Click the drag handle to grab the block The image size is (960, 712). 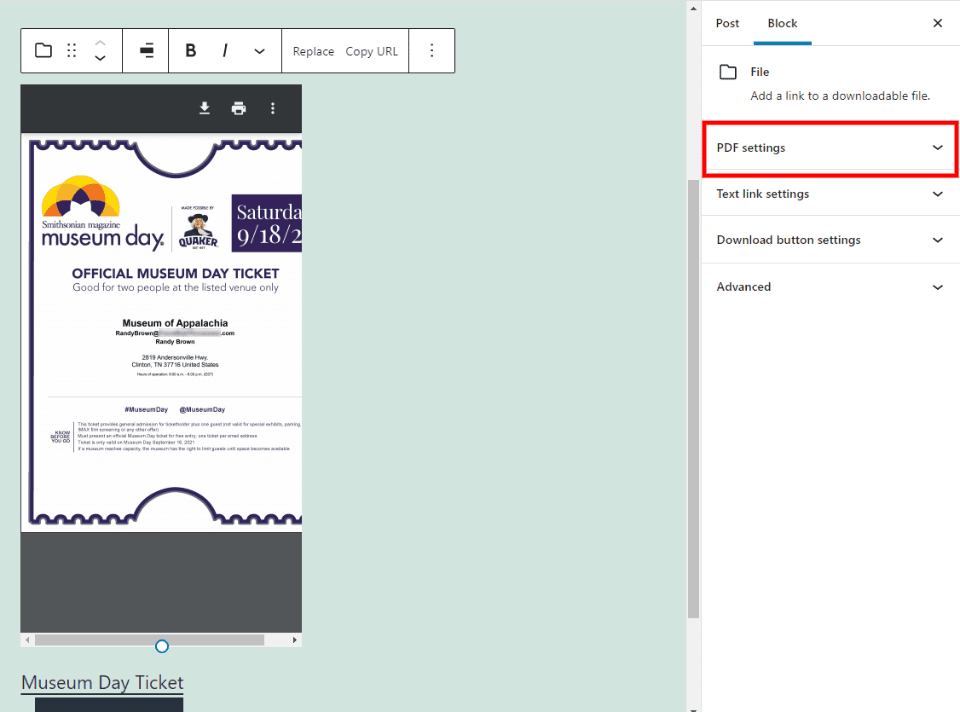pos(72,50)
